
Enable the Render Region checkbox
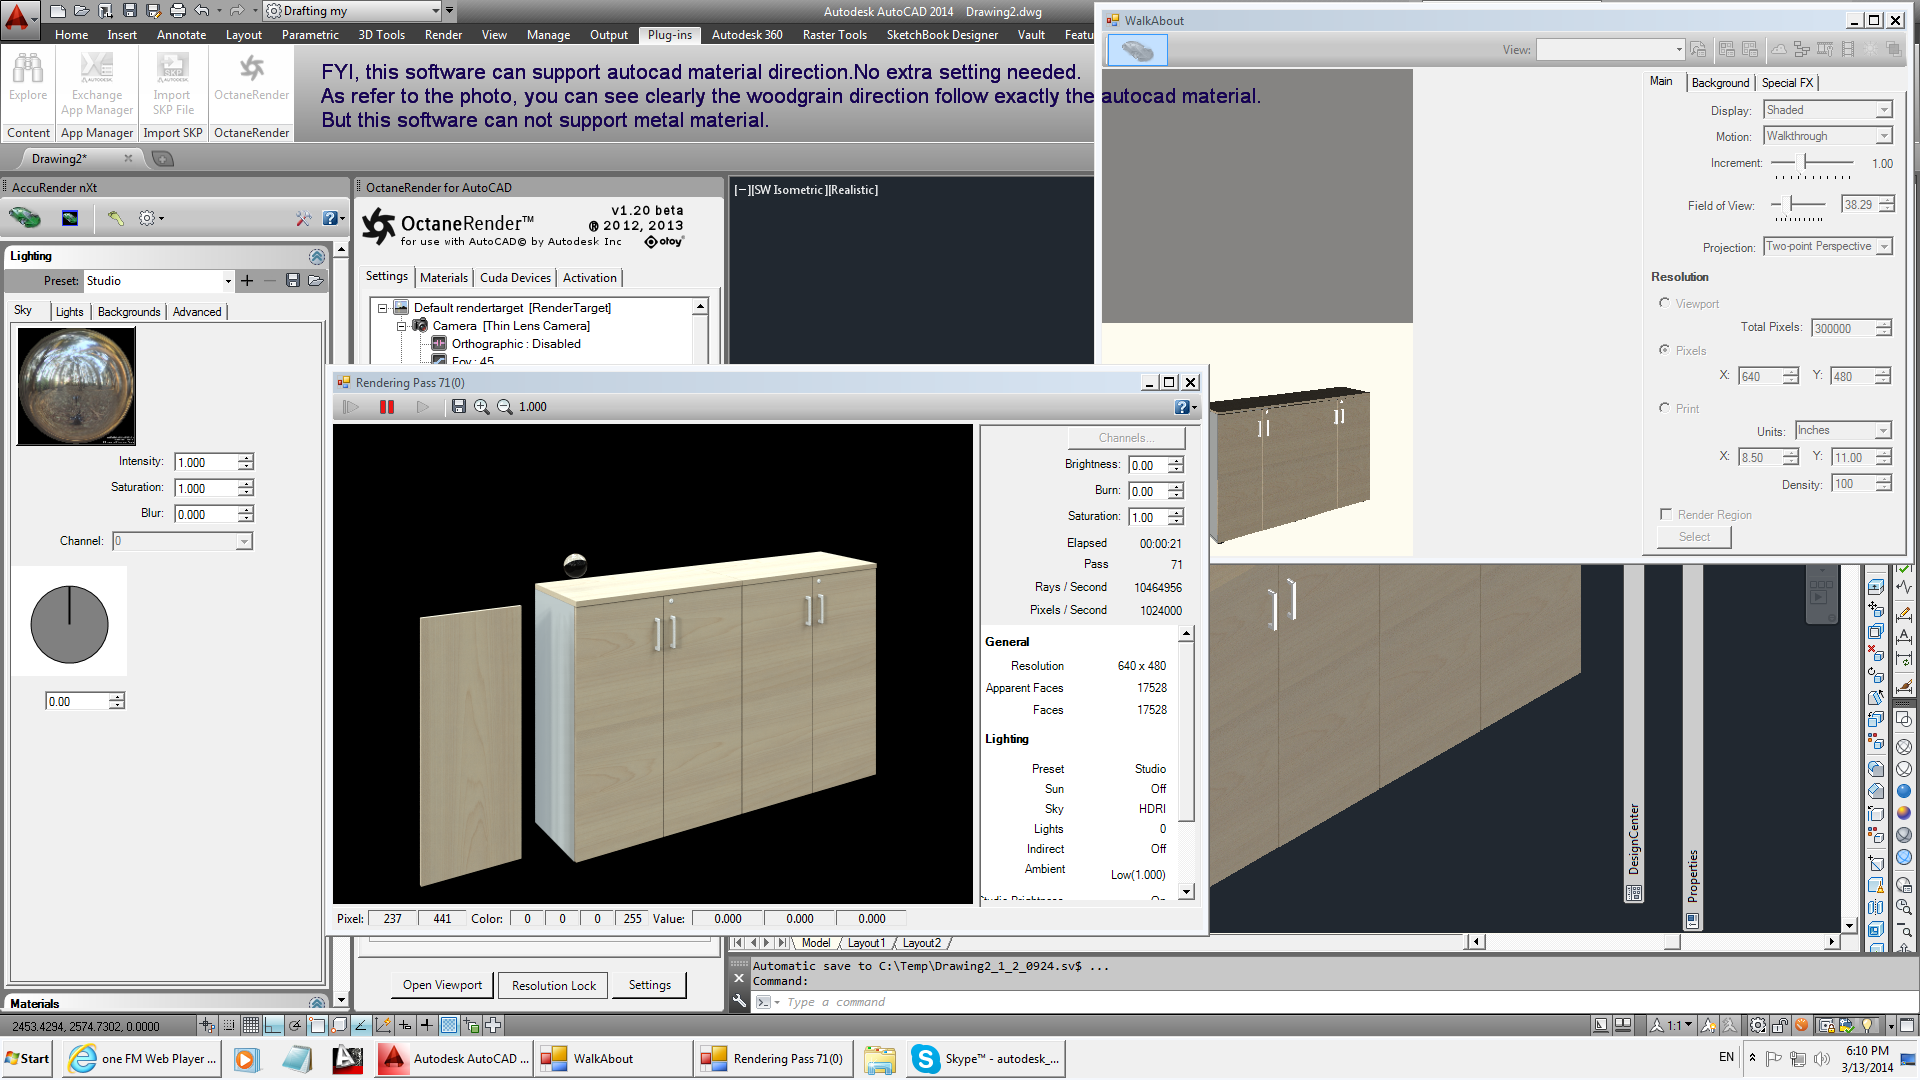[1666, 514]
